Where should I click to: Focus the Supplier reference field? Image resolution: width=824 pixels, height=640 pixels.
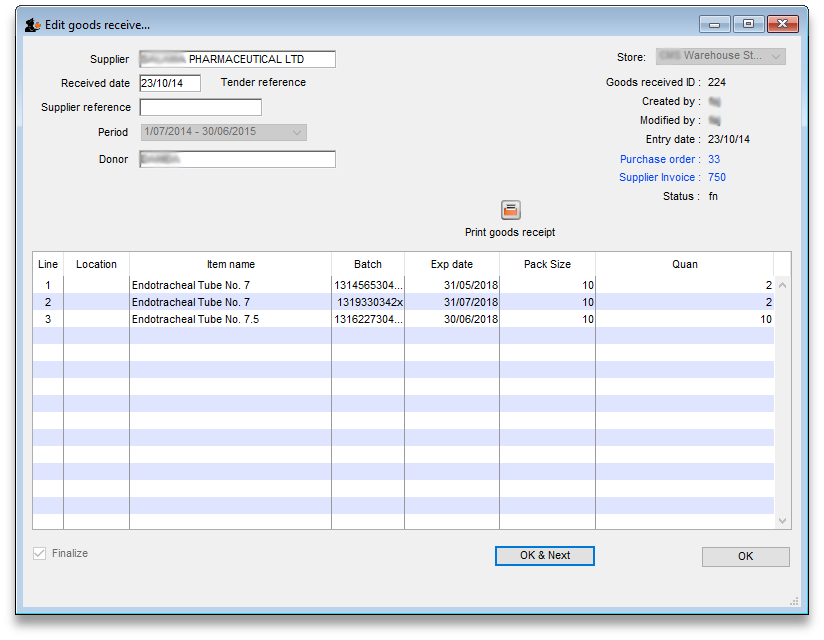pyautogui.click(x=200, y=107)
